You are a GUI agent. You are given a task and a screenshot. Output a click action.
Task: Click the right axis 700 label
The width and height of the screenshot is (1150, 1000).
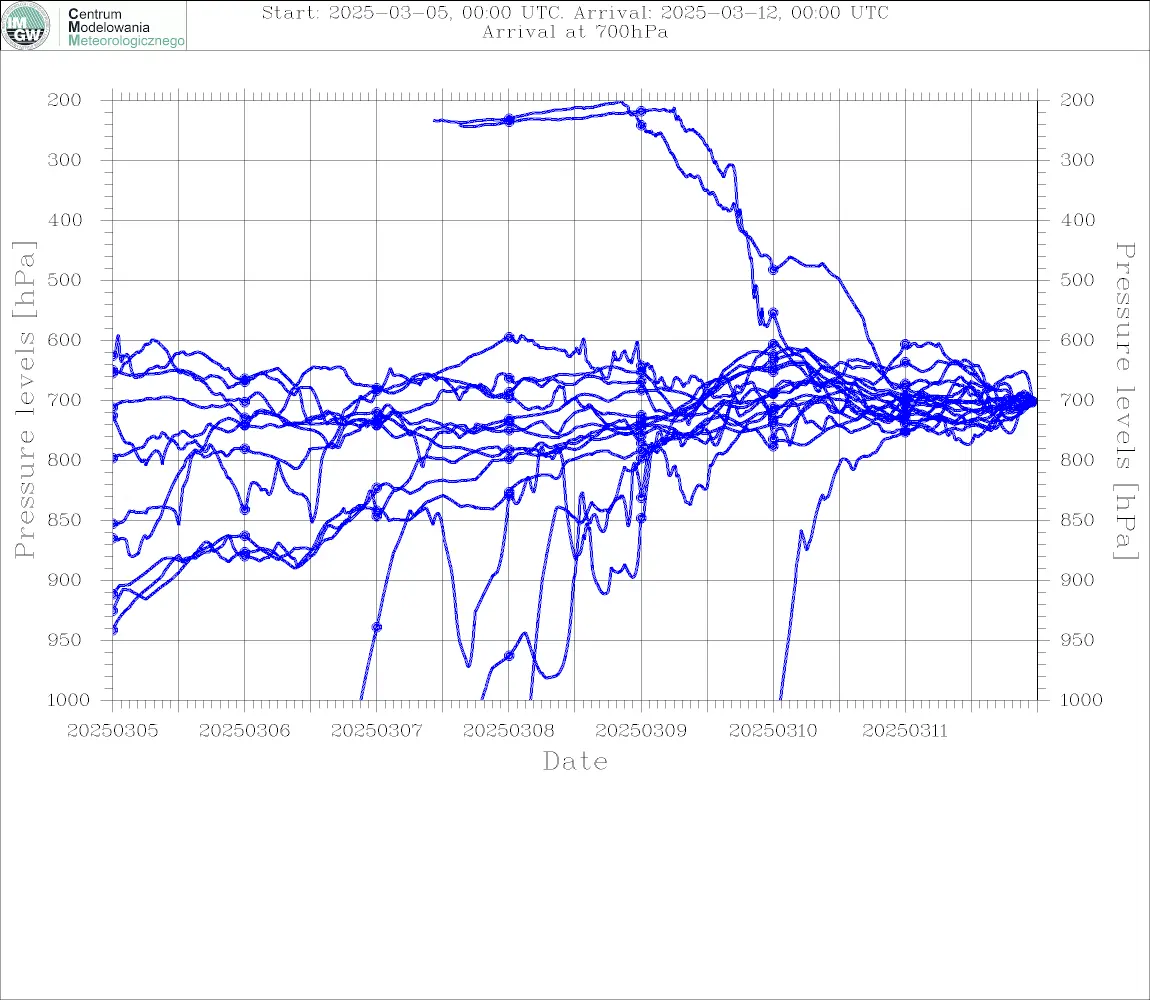pyautogui.click(x=1077, y=401)
